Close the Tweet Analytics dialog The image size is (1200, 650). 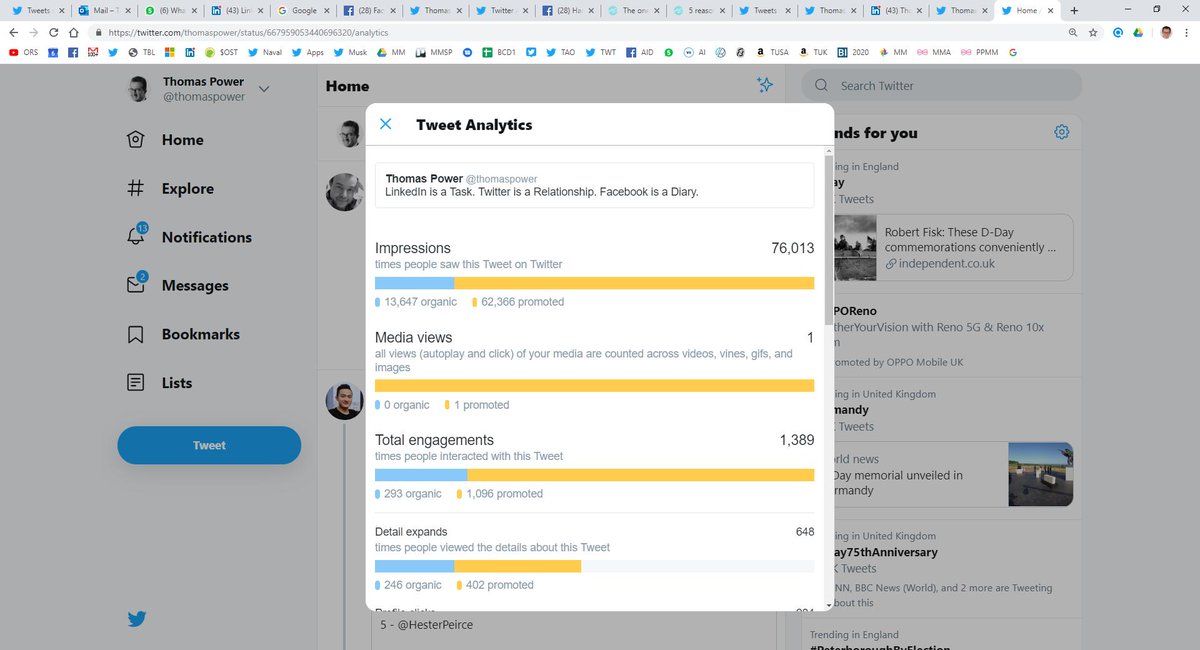[x=385, y=125]
